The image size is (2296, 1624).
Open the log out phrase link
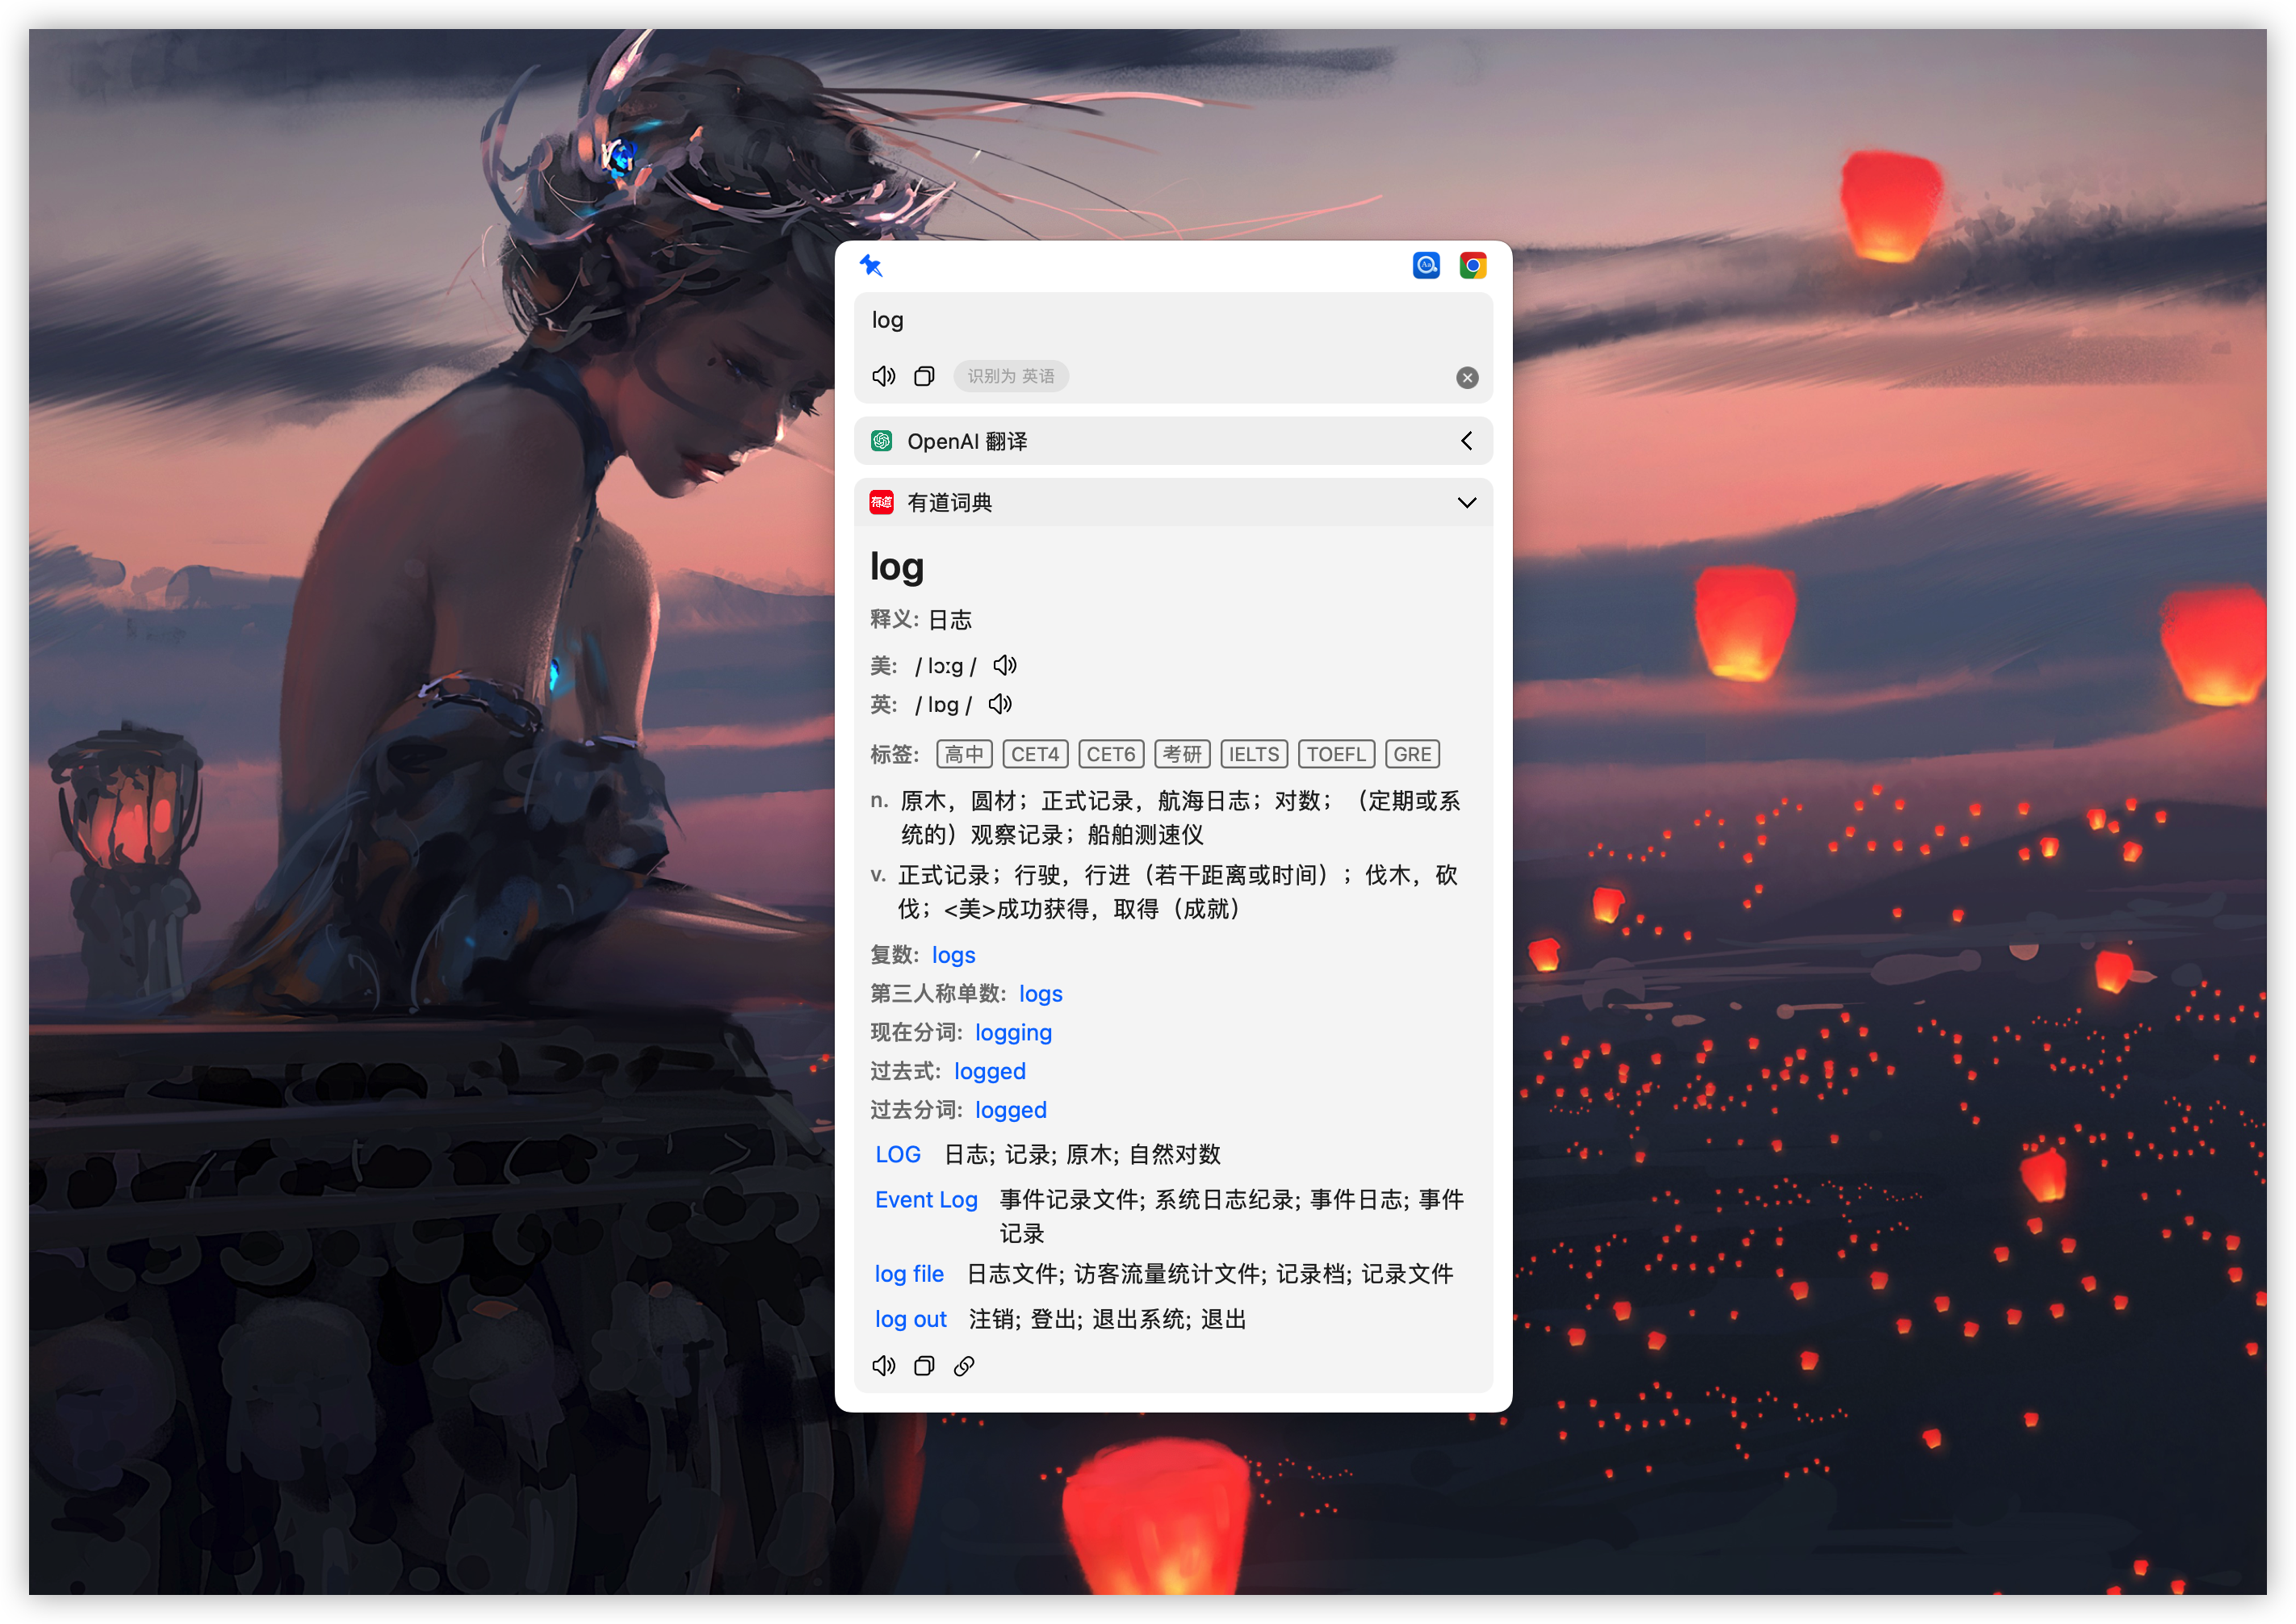coord(910,1319)
